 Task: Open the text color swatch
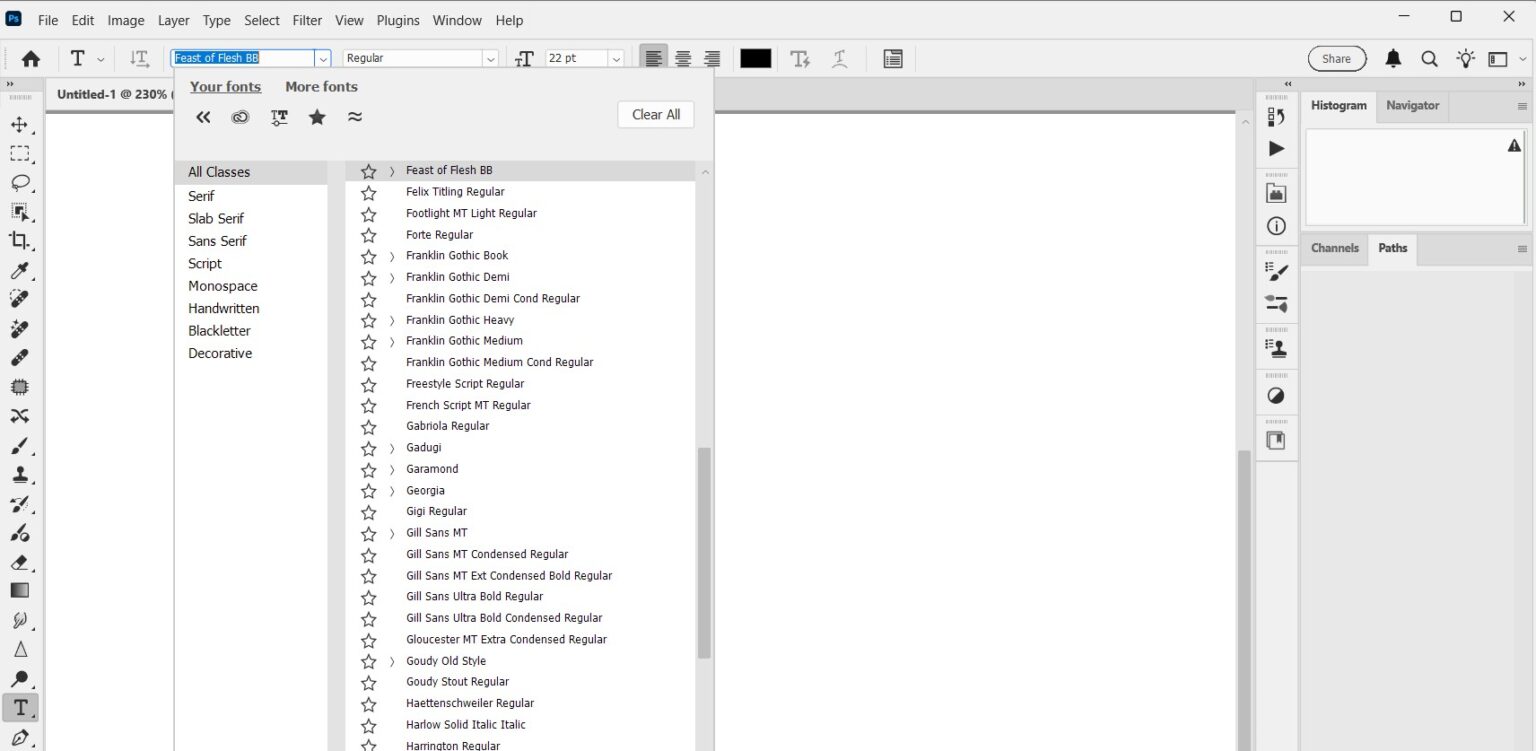[x=755, y=58]
